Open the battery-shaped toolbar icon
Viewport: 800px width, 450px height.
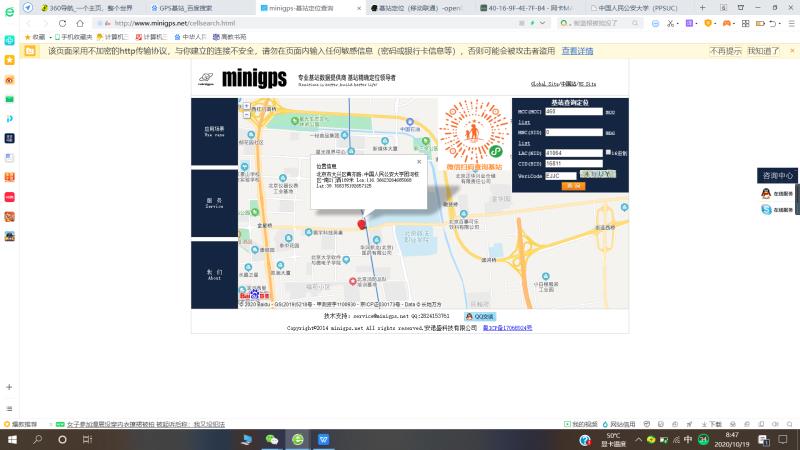pos(760,23)
